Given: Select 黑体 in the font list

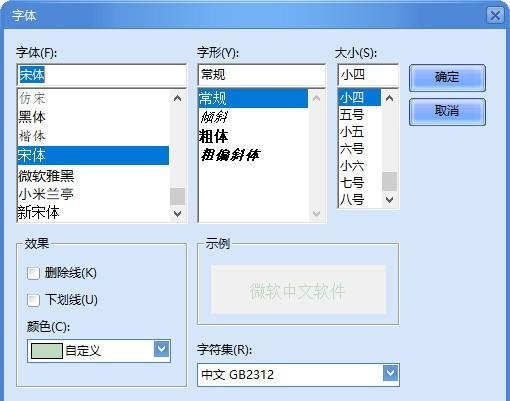Looking at the screenshot, I should [93, 117].
